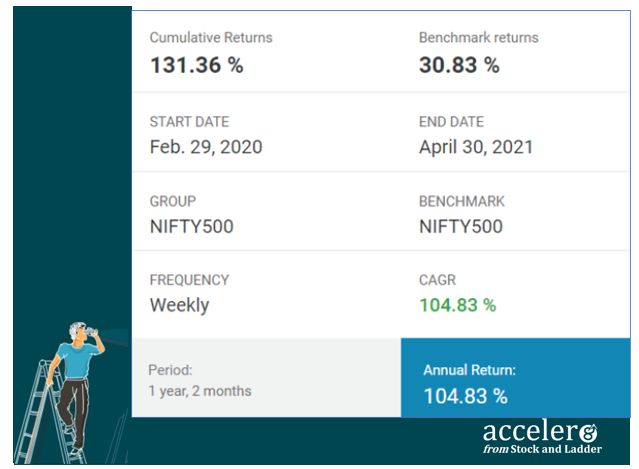Screen dimensions: 639x469
Task: Click the green CAGR 104.83 % value
Action: coord(458,305)
